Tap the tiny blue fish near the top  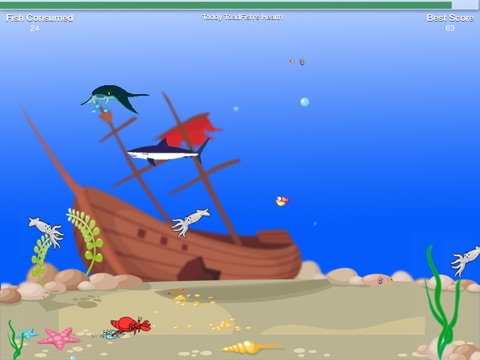pyautogui.click(x=302, y=62)
